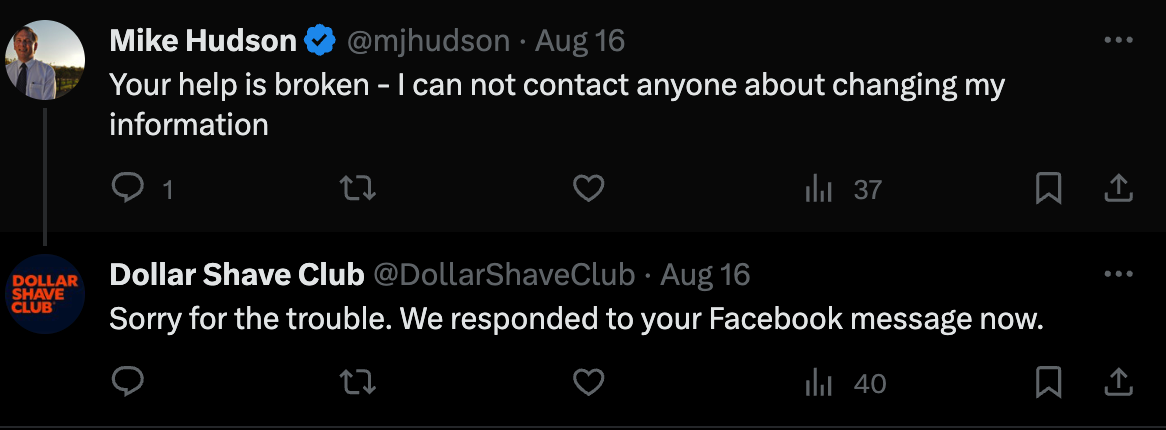Reply to Dollar Shave Club's tweet
The width and height of the screenshot is (1166, 430).
[x=127, y=383]
